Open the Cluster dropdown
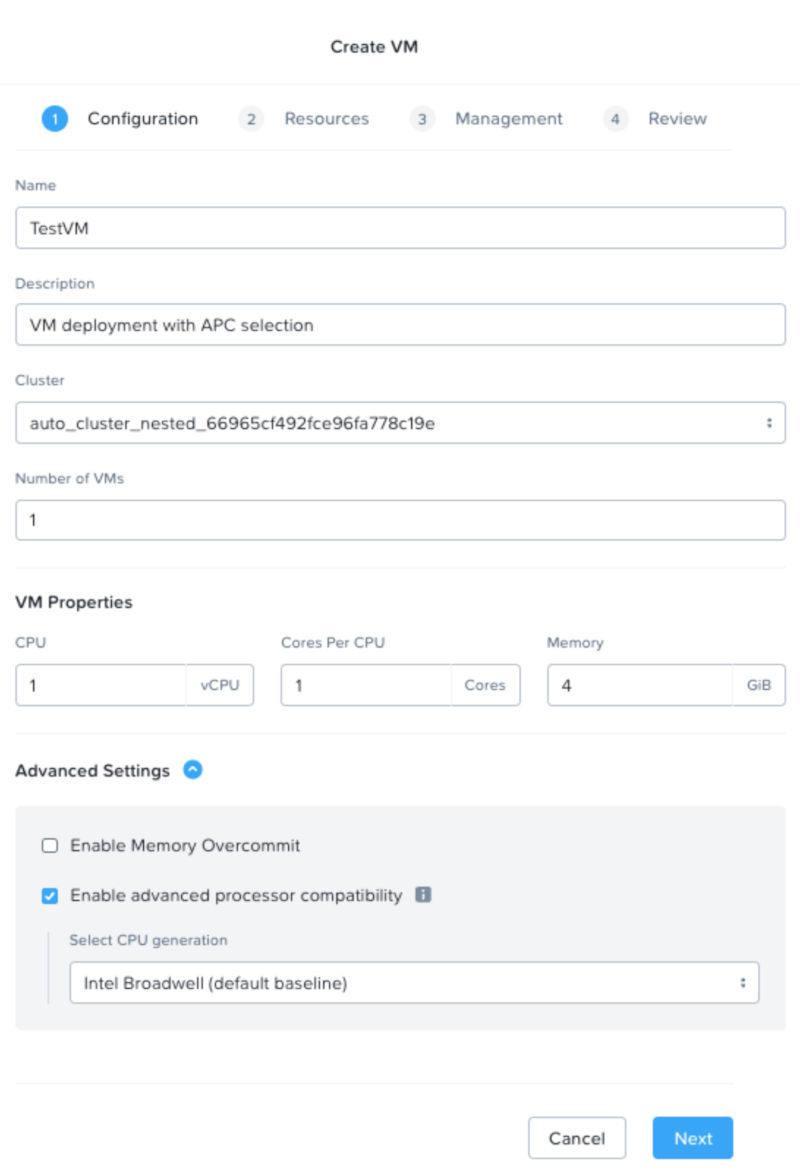 pyautogui.click(x=400, y=421)
